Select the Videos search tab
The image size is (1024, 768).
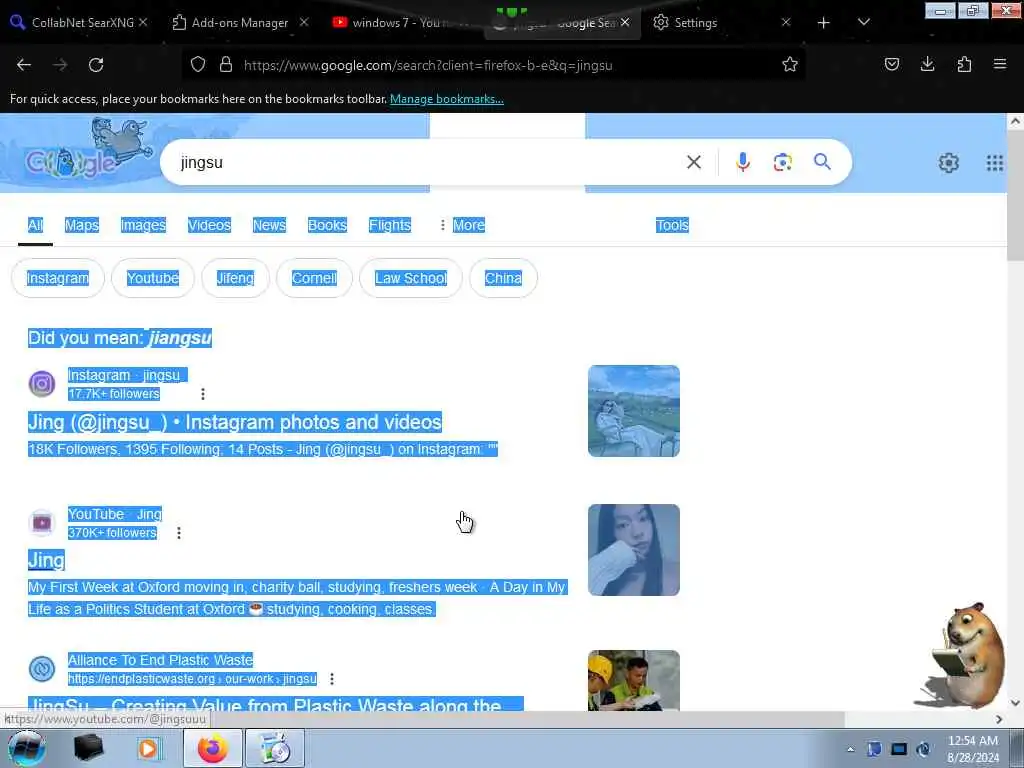(209, 225)
